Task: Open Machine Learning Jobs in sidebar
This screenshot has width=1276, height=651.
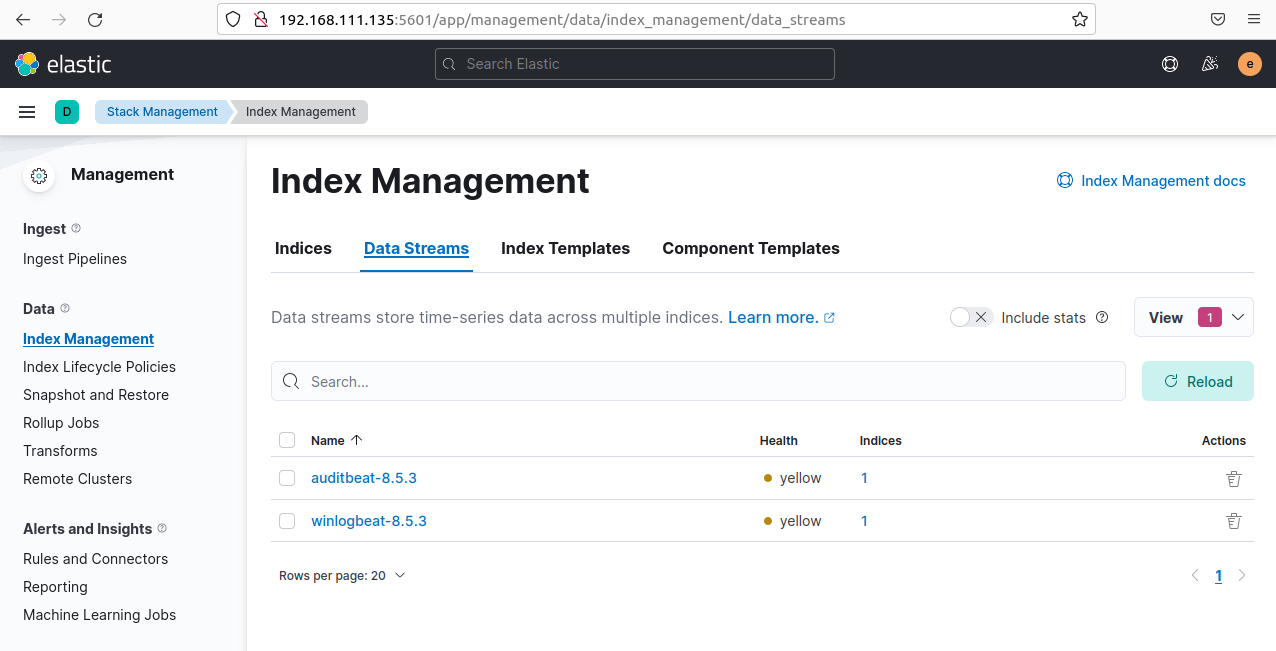Action: 99,615
